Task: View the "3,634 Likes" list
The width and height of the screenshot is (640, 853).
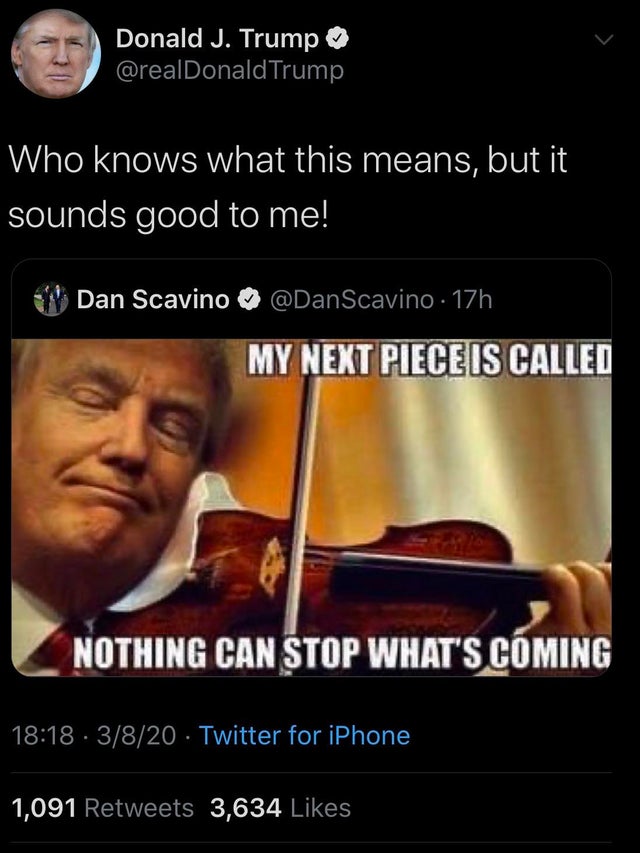Action: point(280,807)
